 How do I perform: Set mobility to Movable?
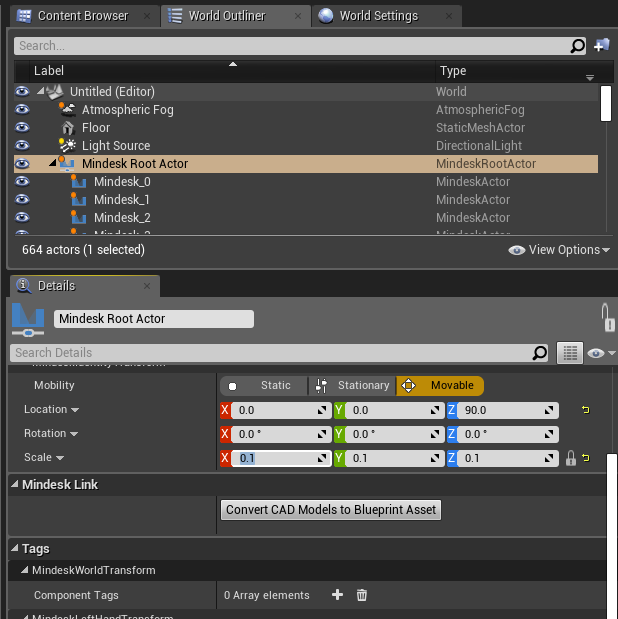pos(440,386)
